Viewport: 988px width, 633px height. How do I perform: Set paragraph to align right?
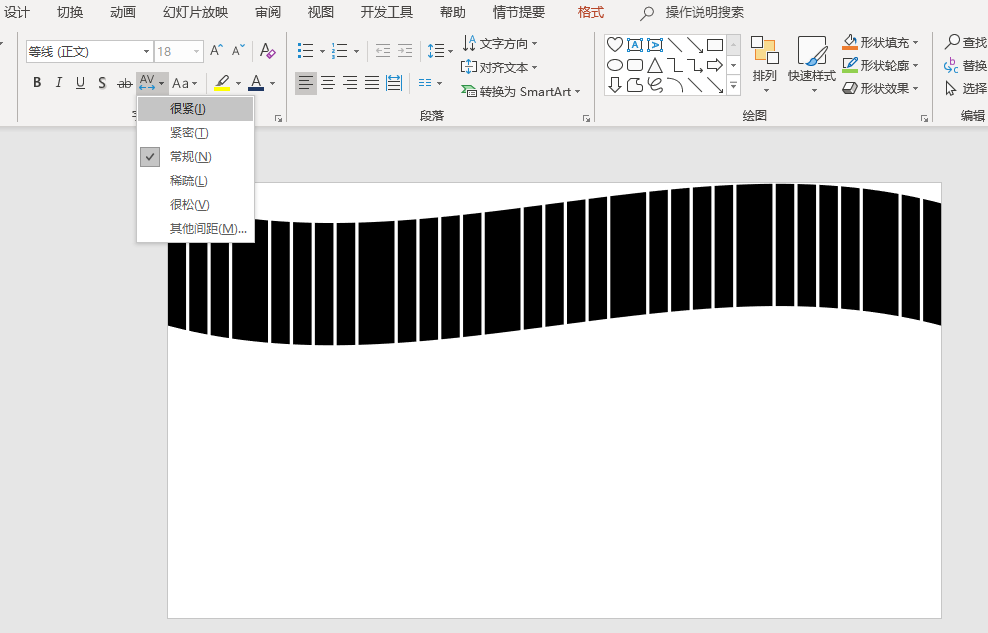(350, 83)
